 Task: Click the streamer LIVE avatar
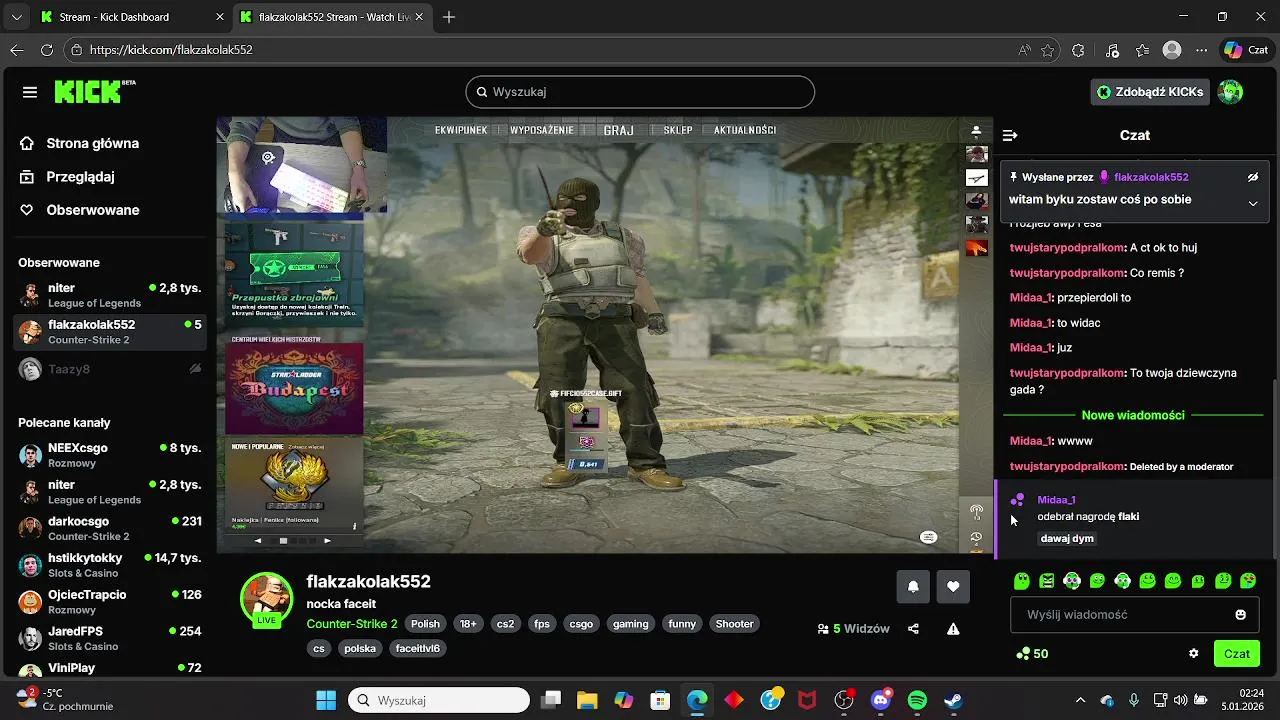266,599
